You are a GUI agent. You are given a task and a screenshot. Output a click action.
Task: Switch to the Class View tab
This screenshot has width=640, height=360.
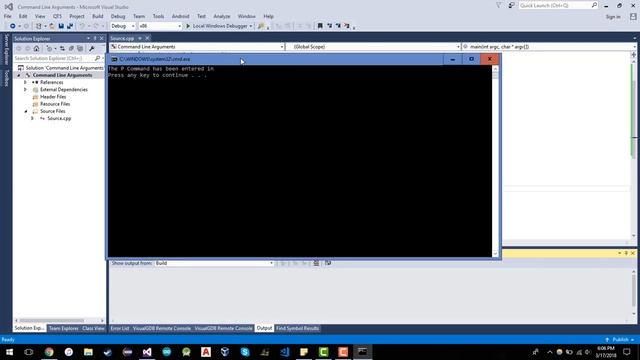(93, 328)
